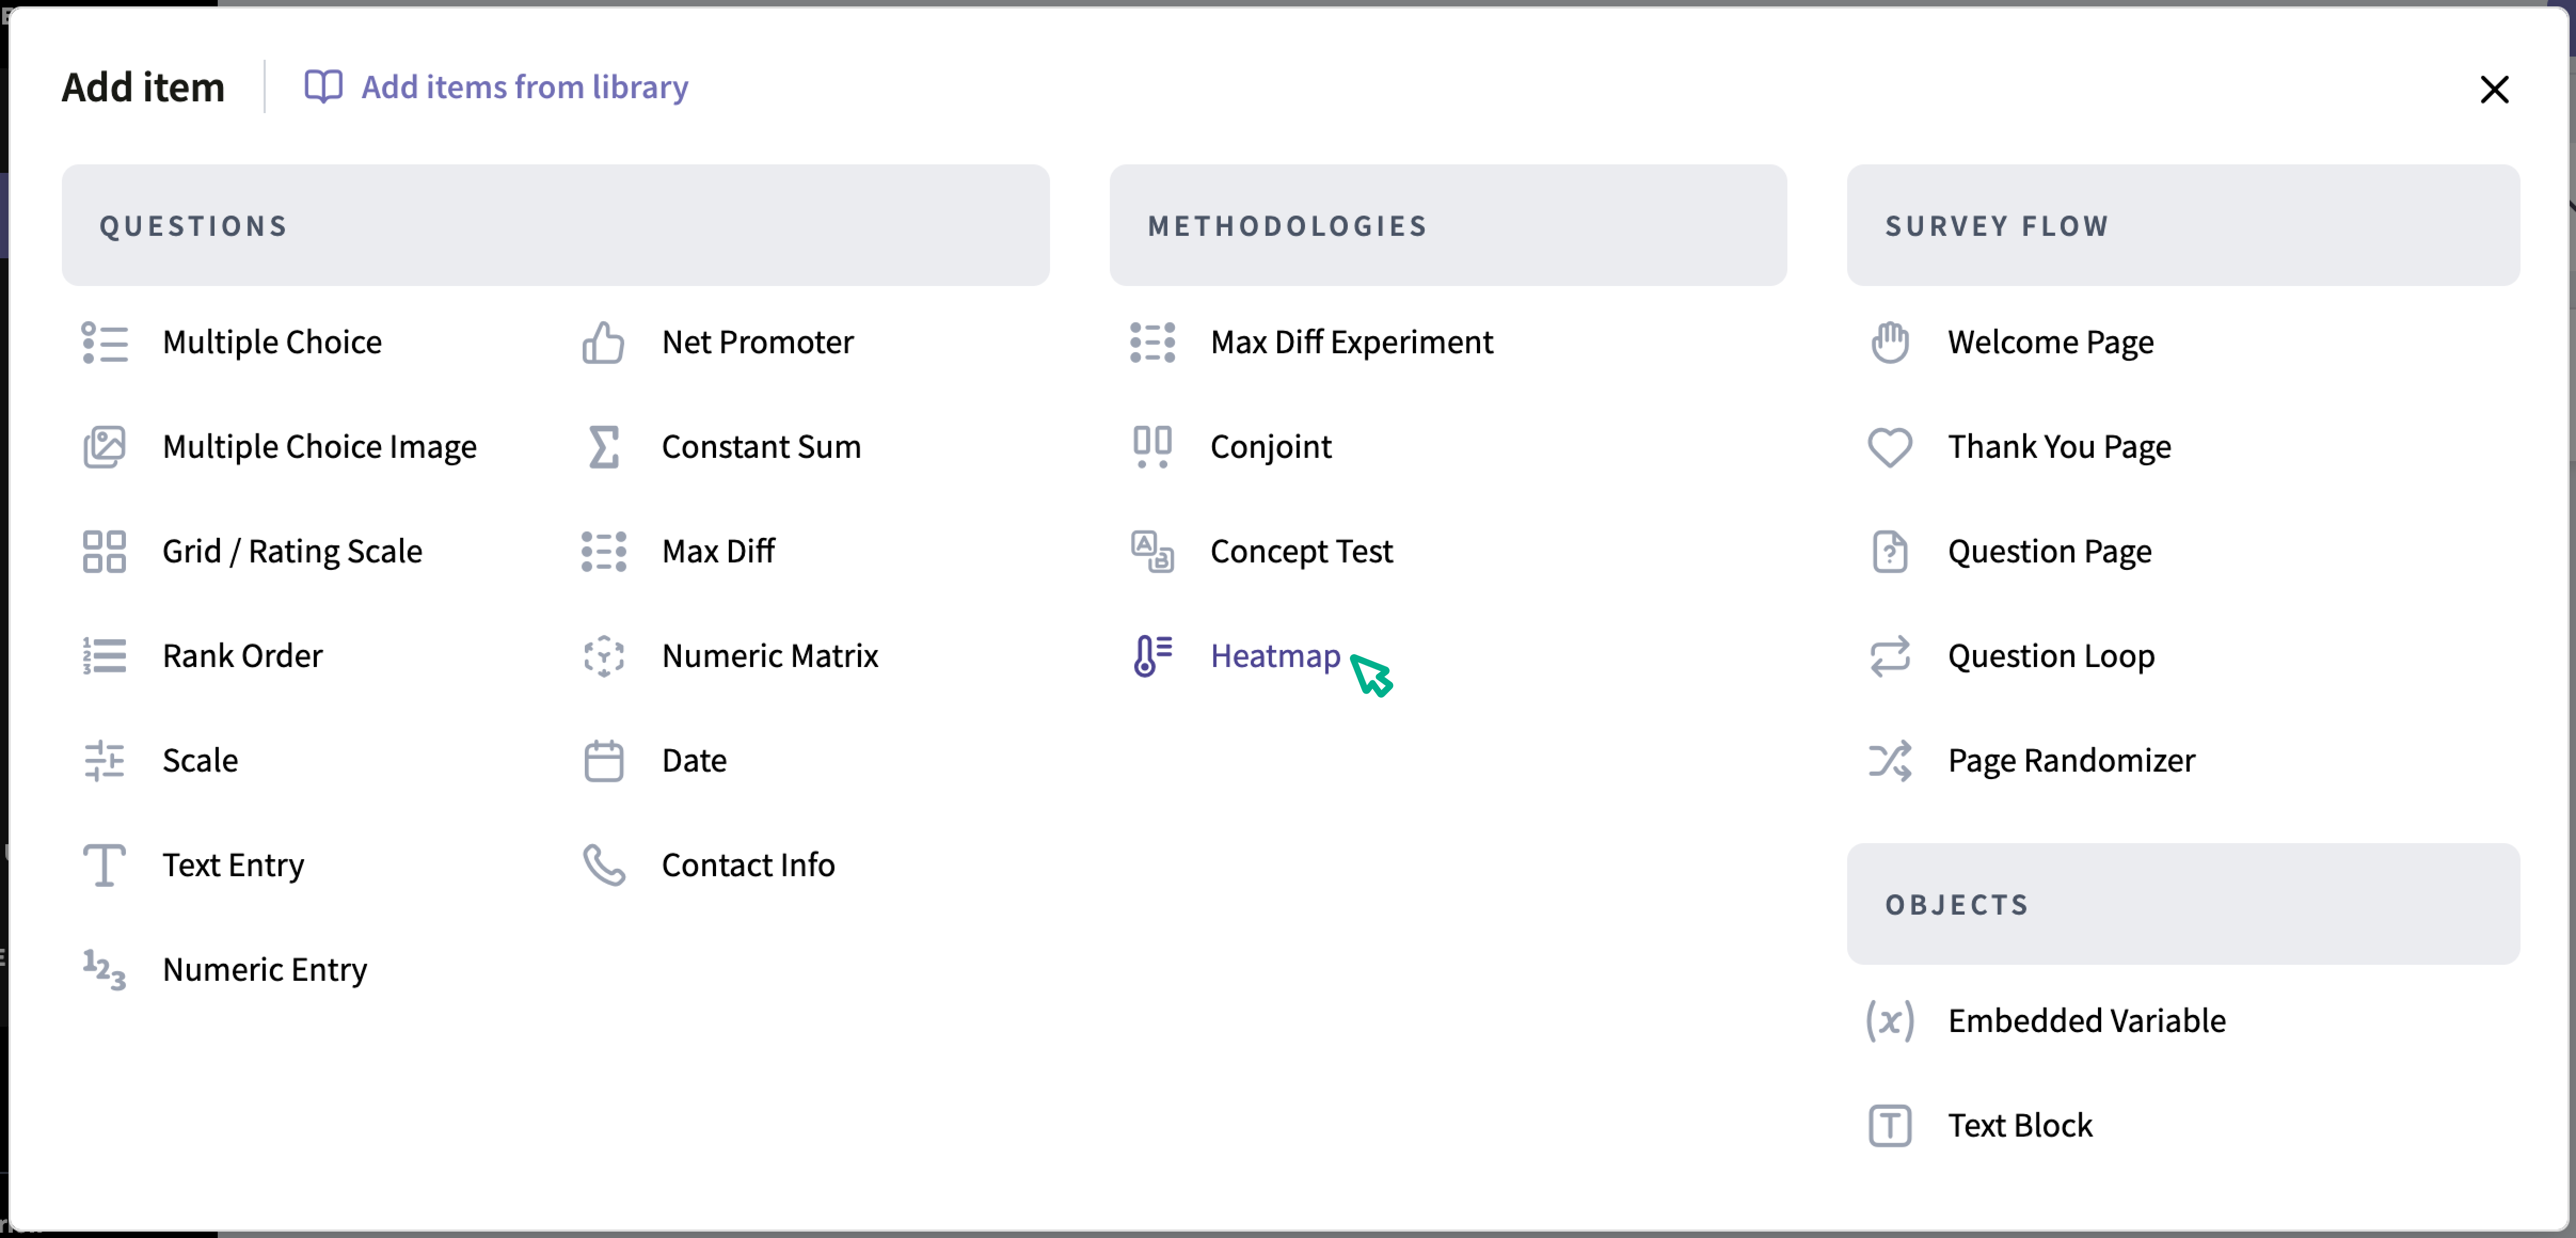Viewport: 2576px width, 1238px height.
Task: Select Max Diff Experiment option
Action: pyautogui.click(x=1351, y=343)
